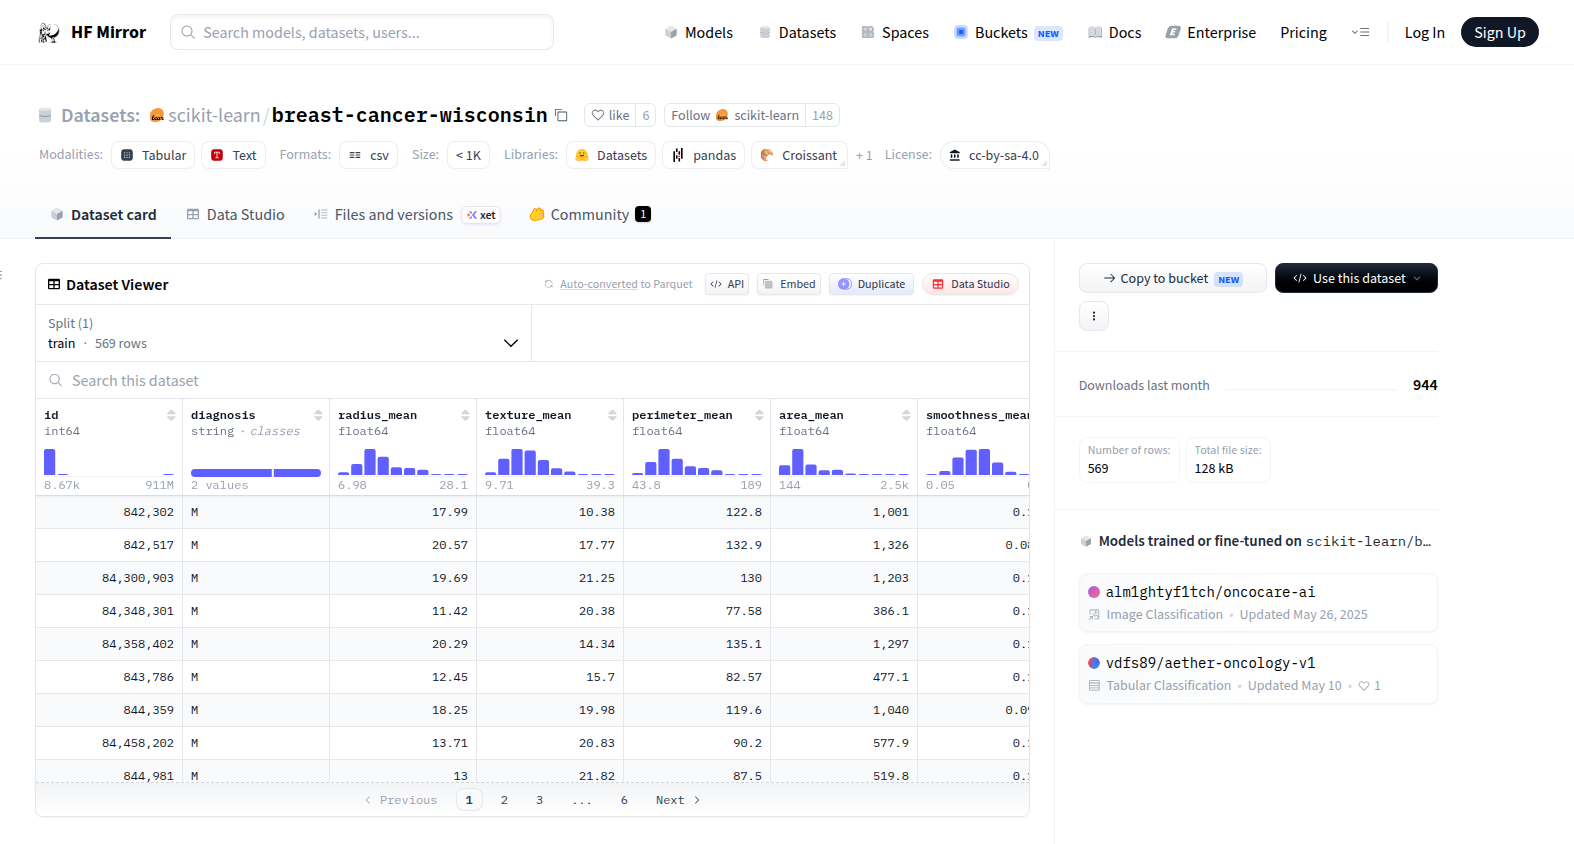Viewport: 1574px width, 844px height.
Task: Open the Croissant library tag
Action: tap(799, 155)
